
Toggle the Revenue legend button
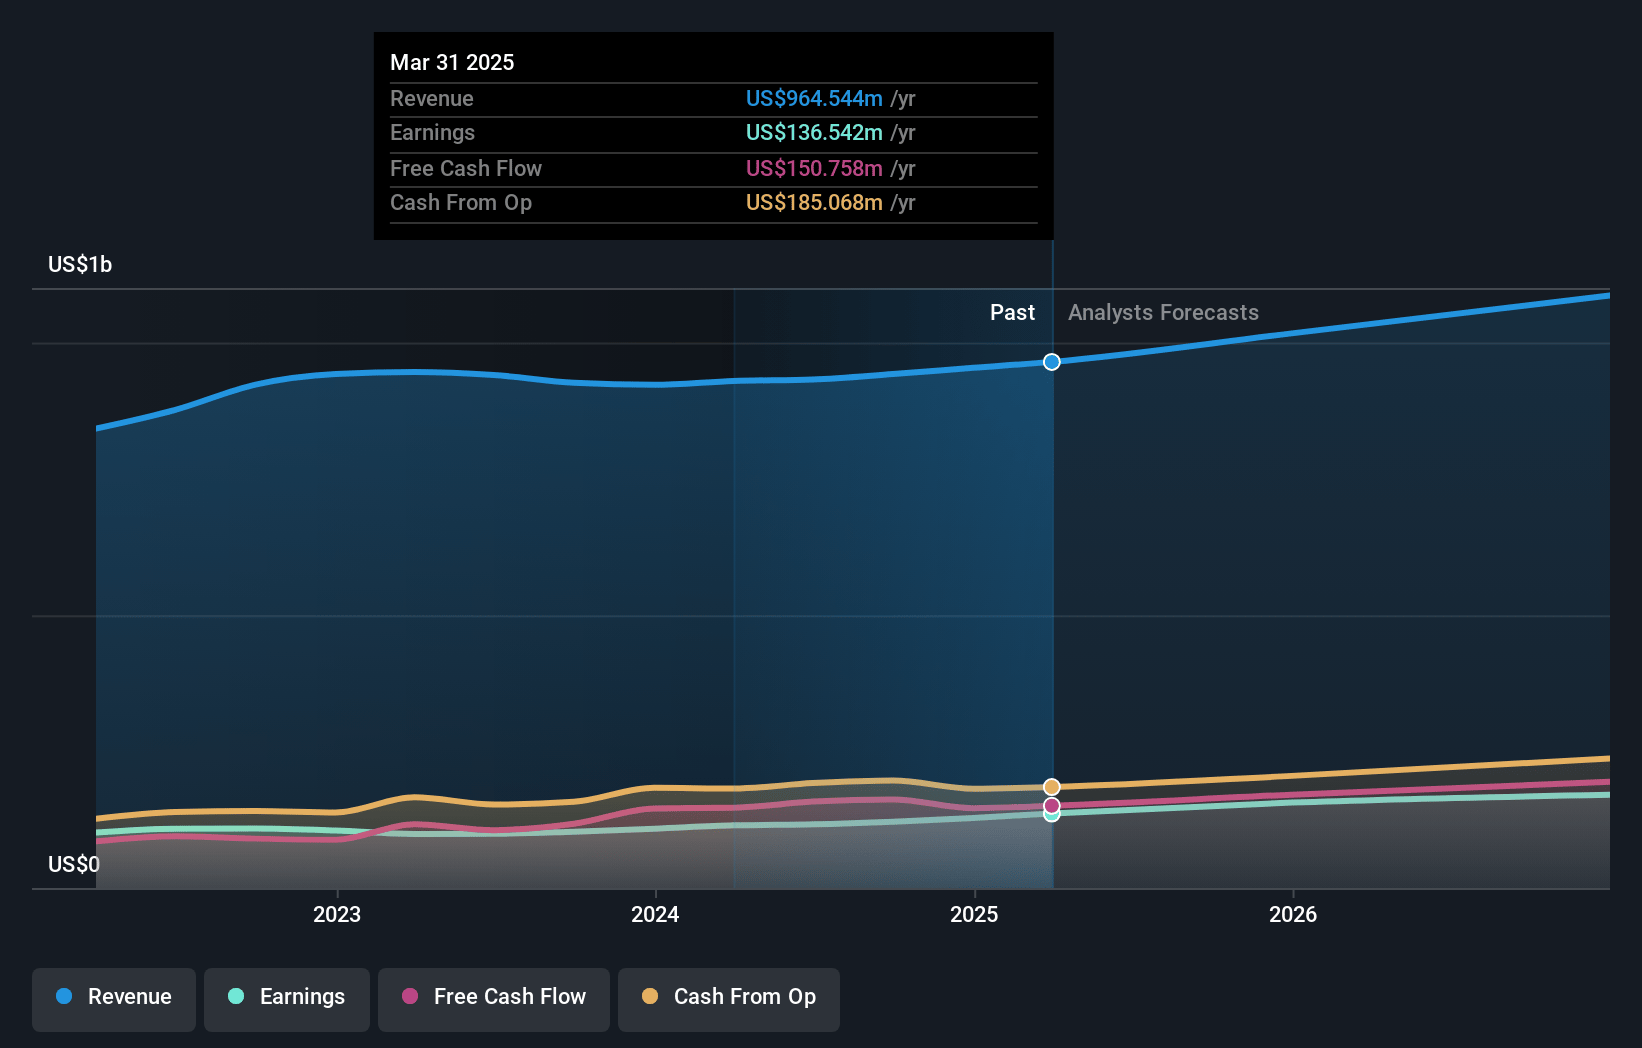(x=114, y=999)
